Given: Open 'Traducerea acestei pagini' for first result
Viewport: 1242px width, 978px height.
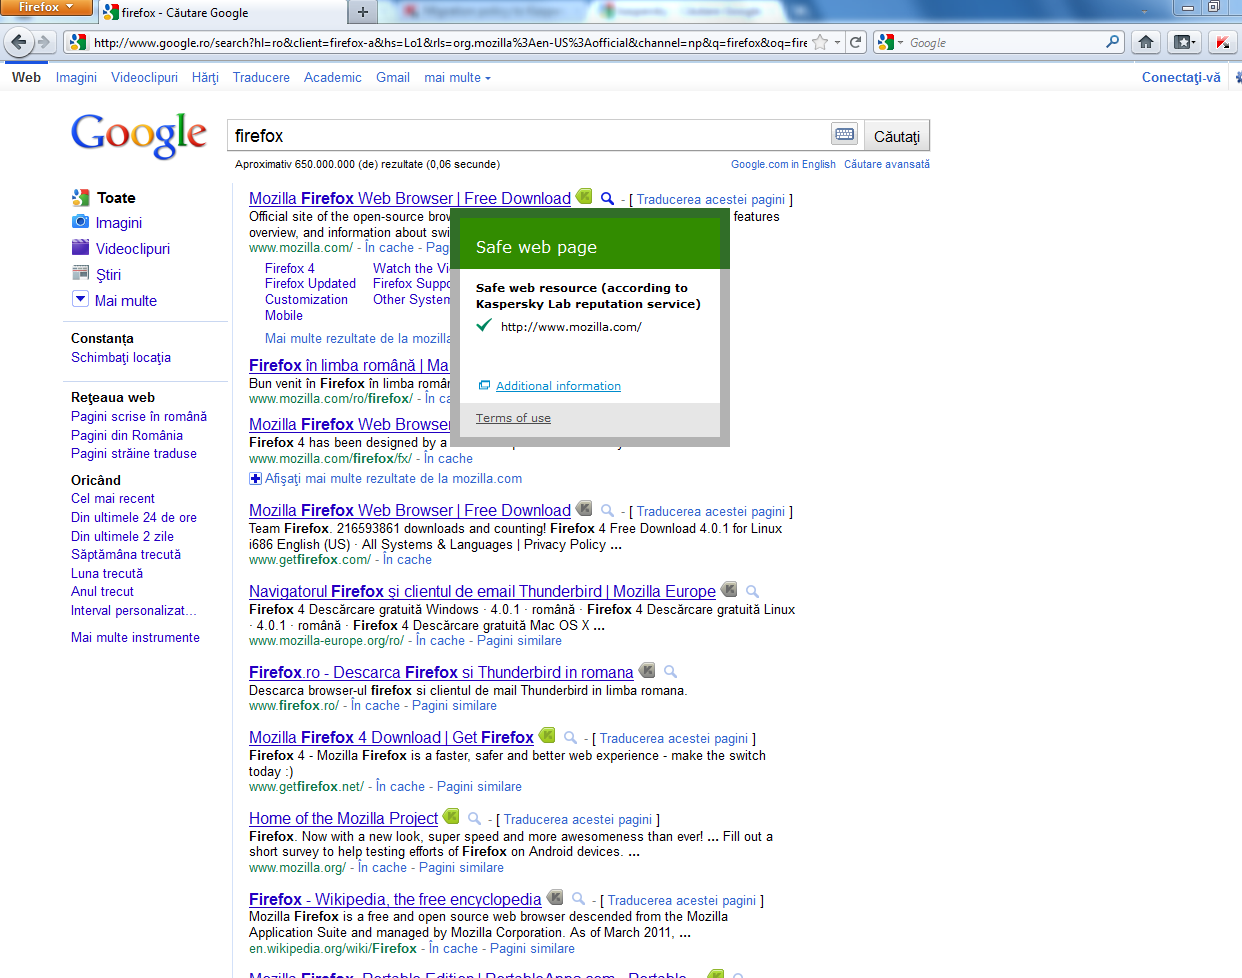Looking at the screenshot, I should pyautogui.click(x=711, y=199).
